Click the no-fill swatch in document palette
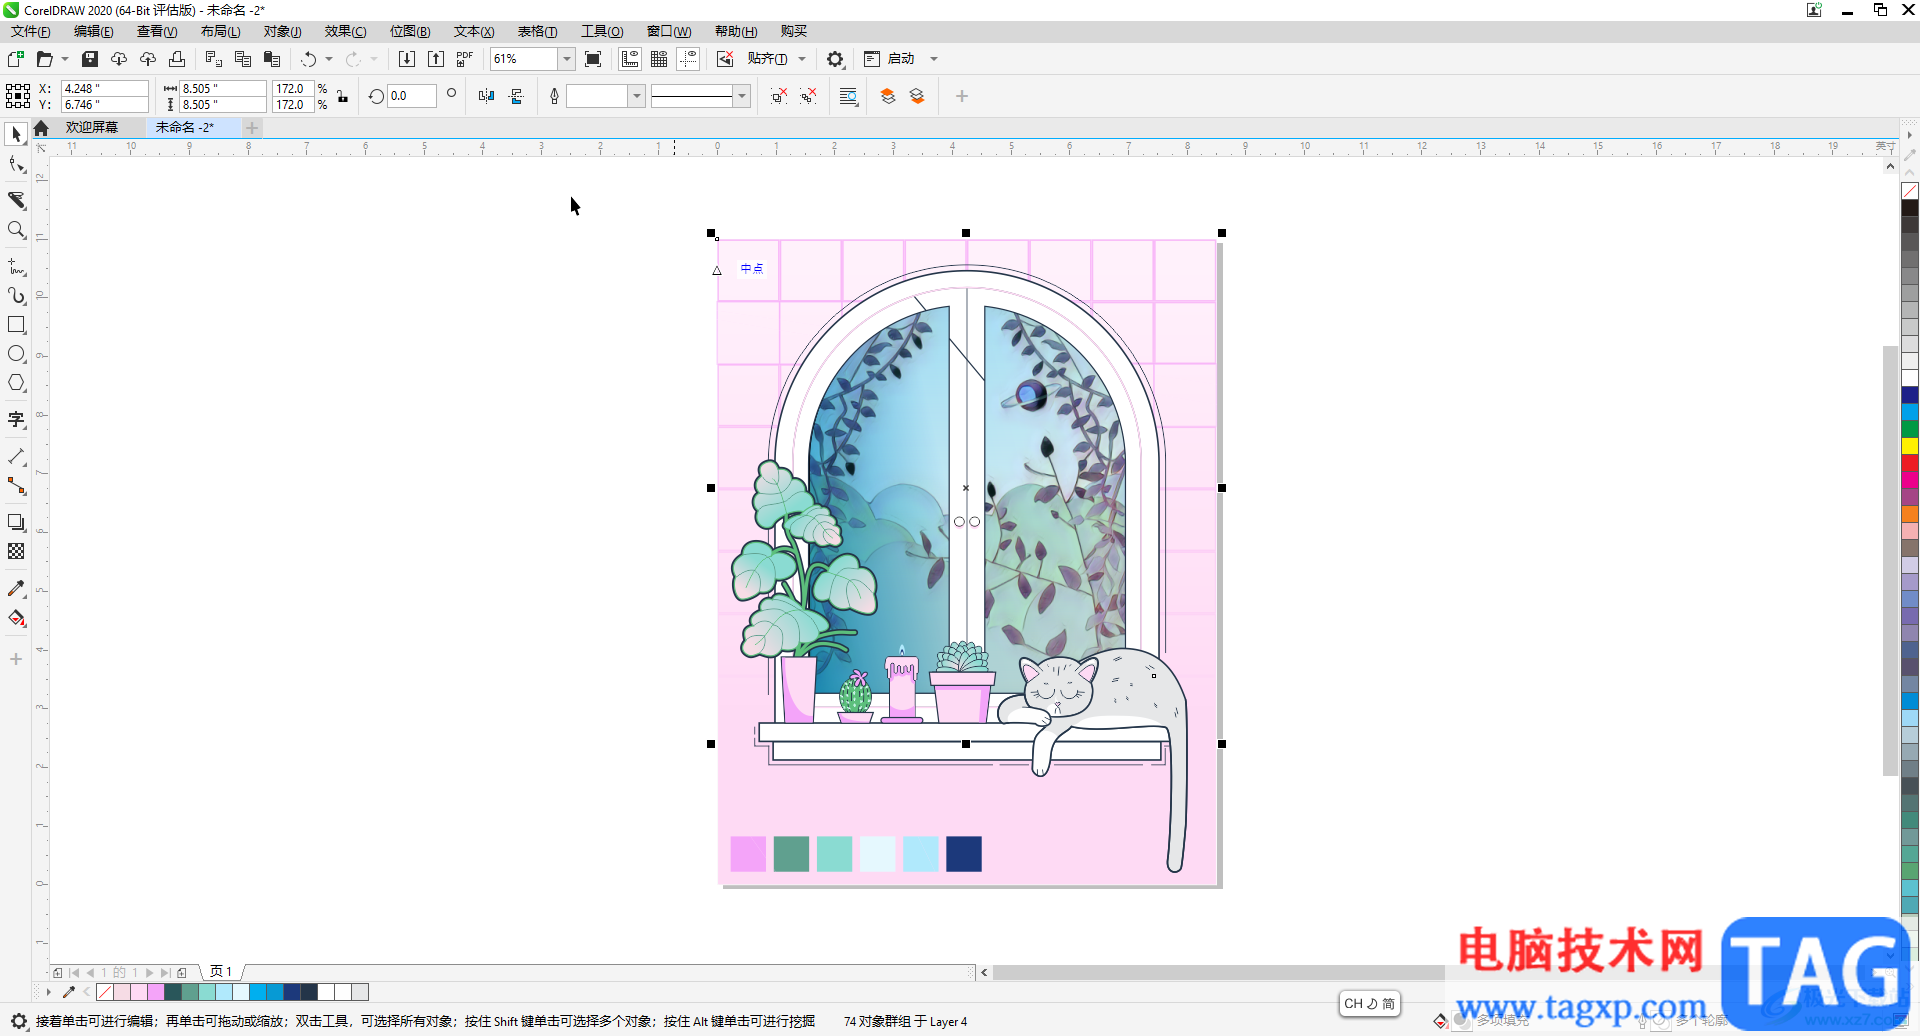1920x1036 pixels. (x=104, y=992)
